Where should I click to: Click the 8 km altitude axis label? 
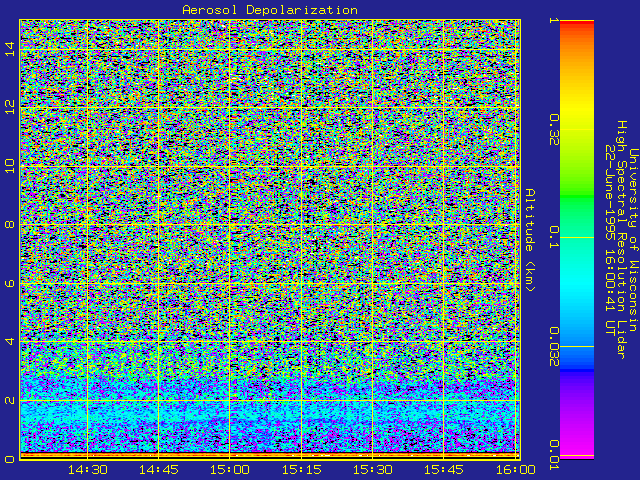point(9,224)
